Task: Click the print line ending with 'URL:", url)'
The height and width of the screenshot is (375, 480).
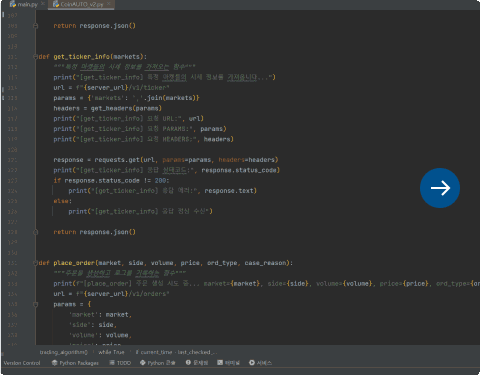Action: tap(128, 119)
